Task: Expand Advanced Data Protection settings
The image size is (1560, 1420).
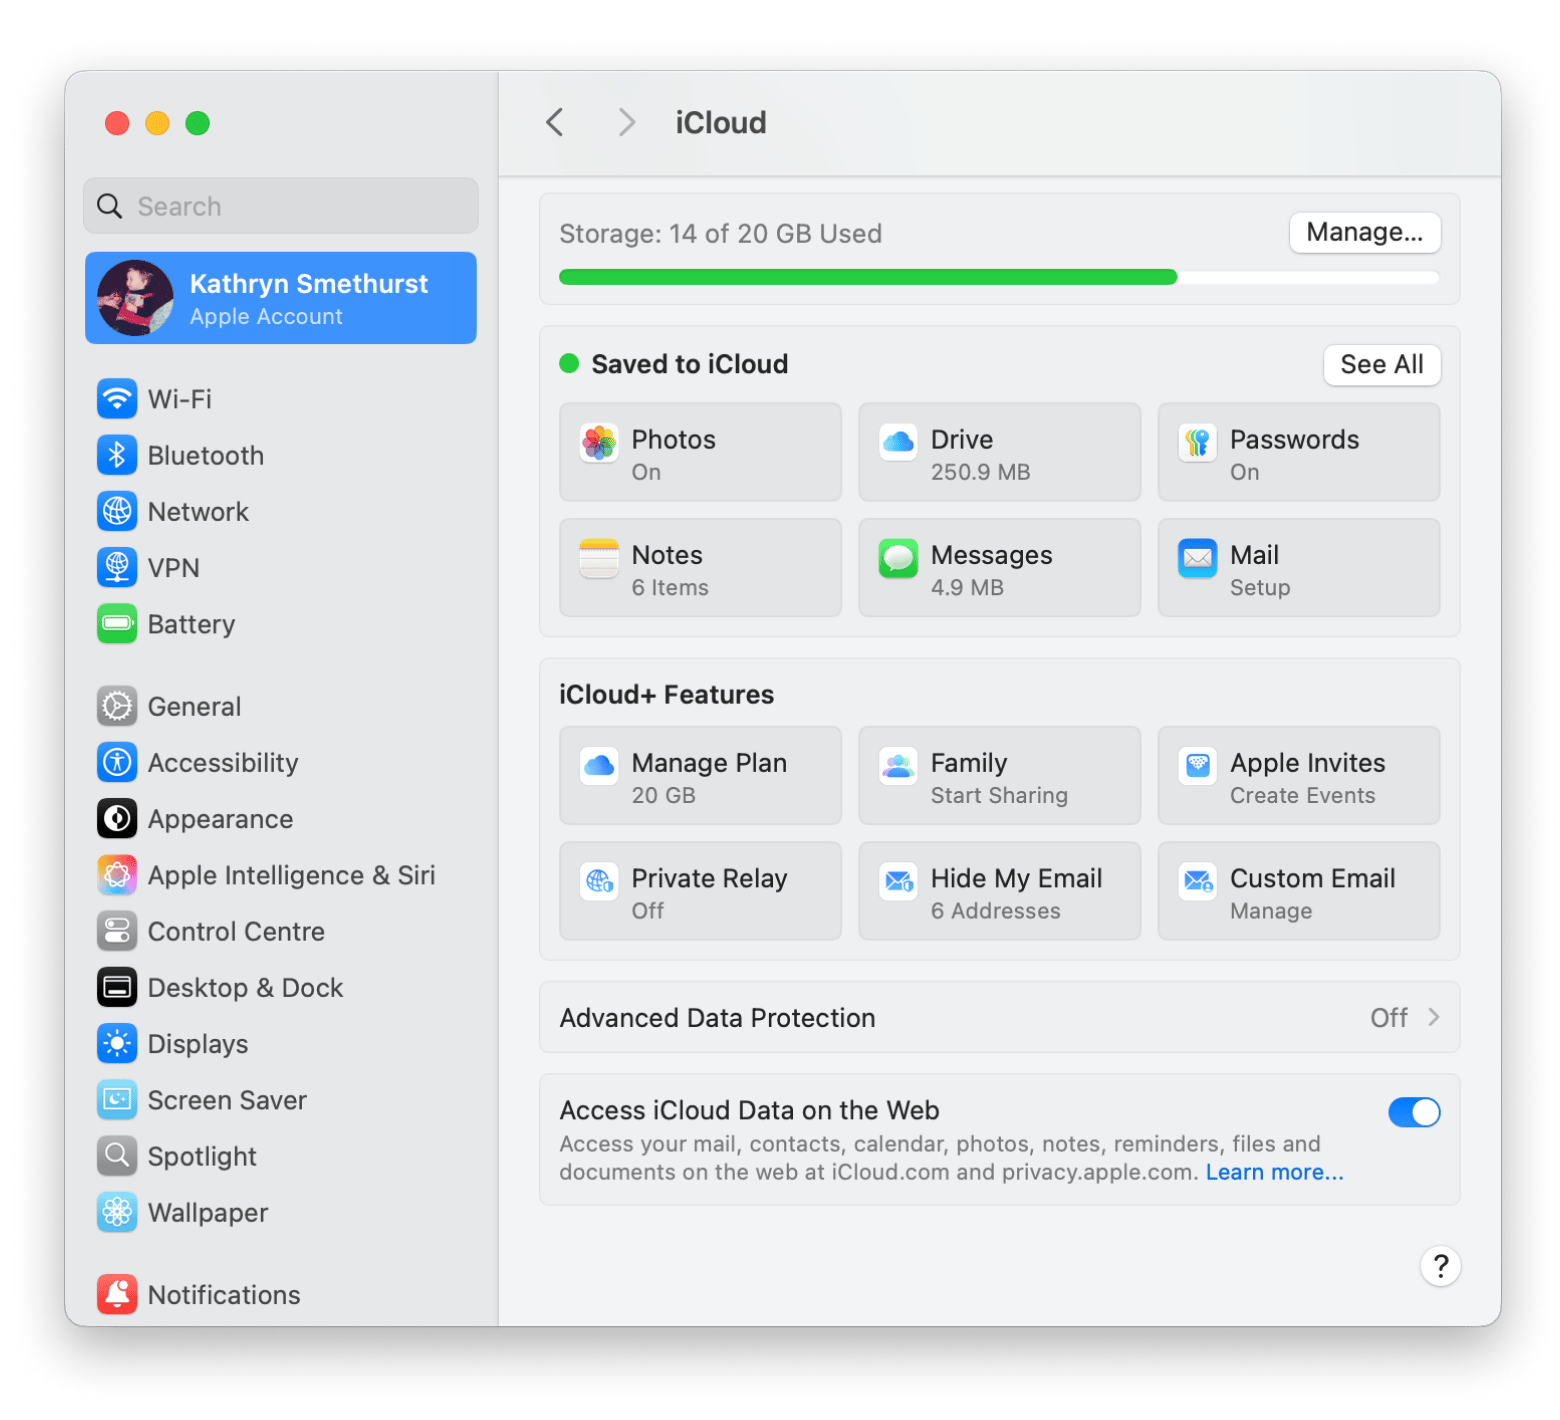Action: 999,1018
